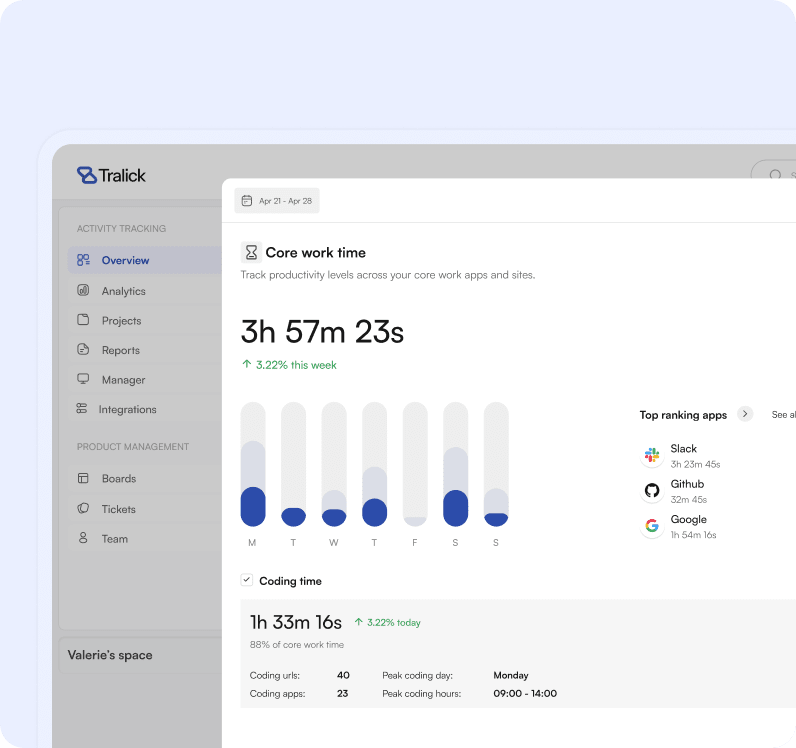
Task: Click the Integrations icon in sidebar
Action: [x=82, y=409]
